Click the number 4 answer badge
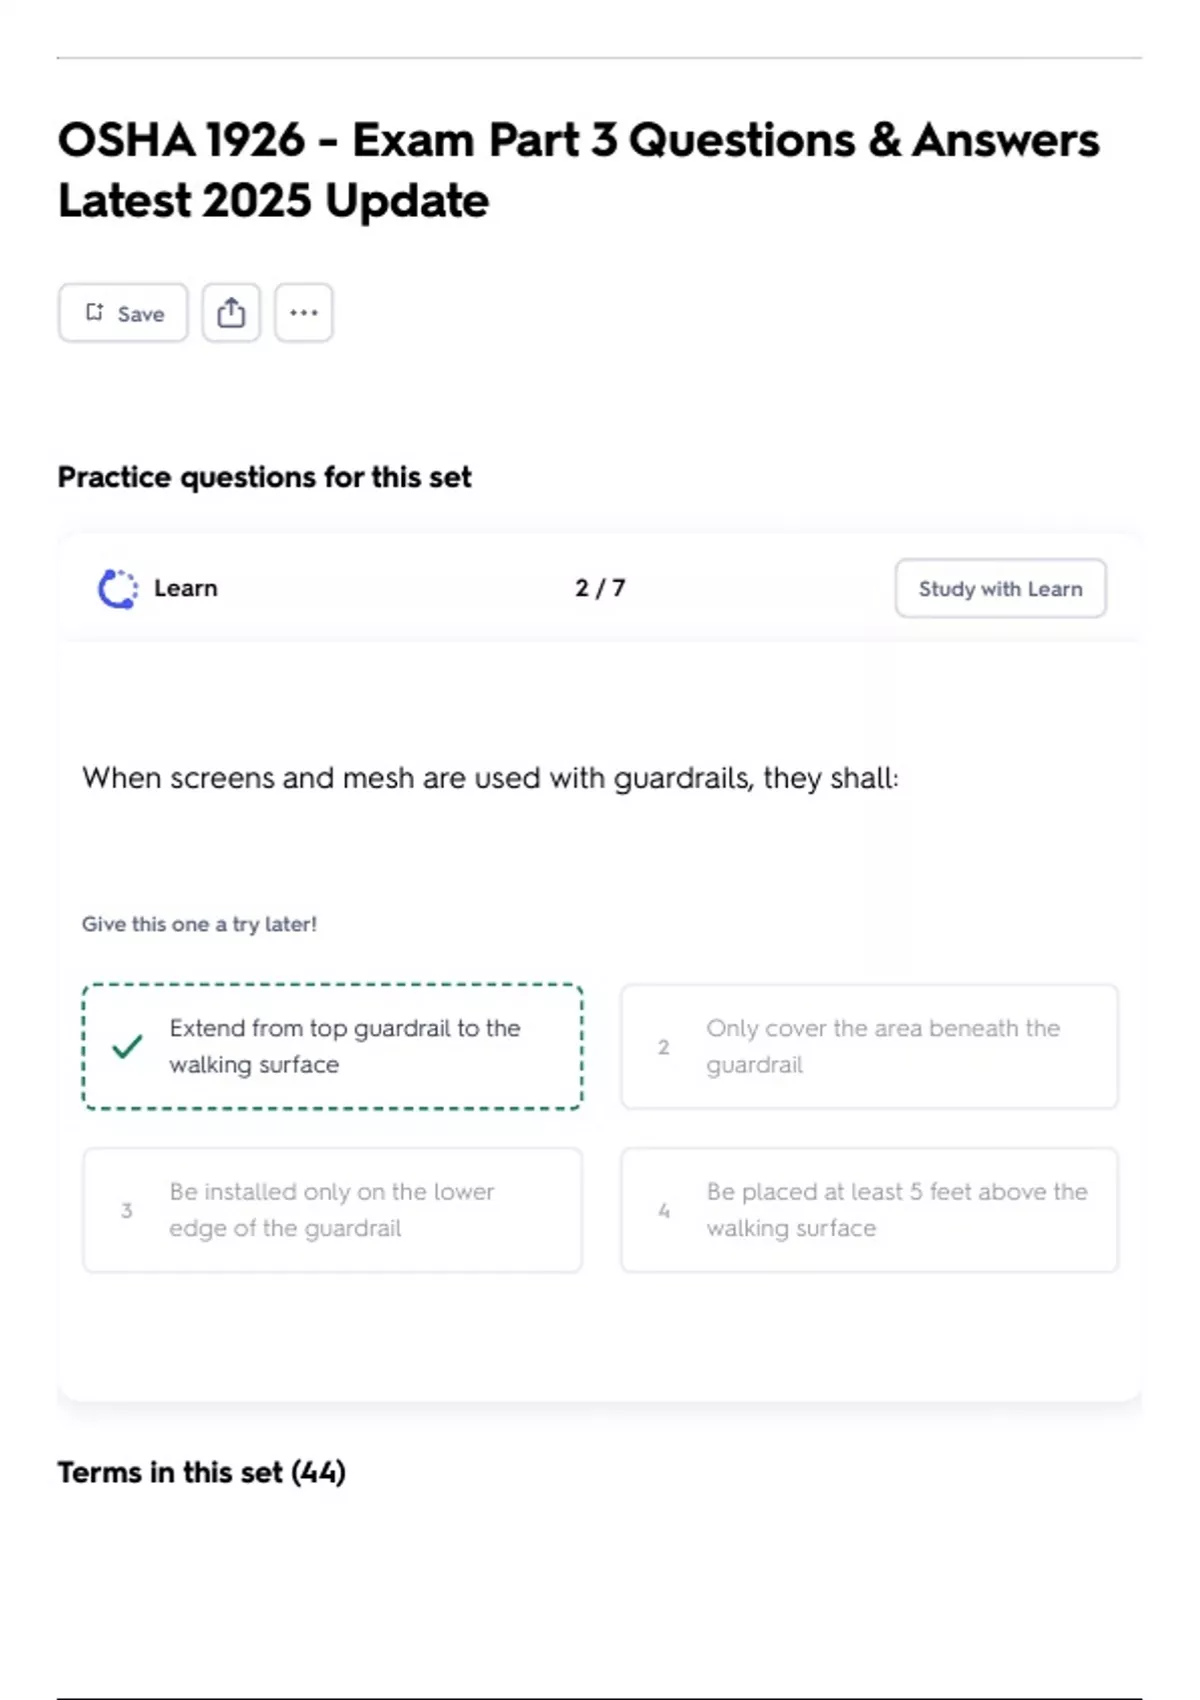This screenshot has height=1700, width=1200. click(663, 1211)
